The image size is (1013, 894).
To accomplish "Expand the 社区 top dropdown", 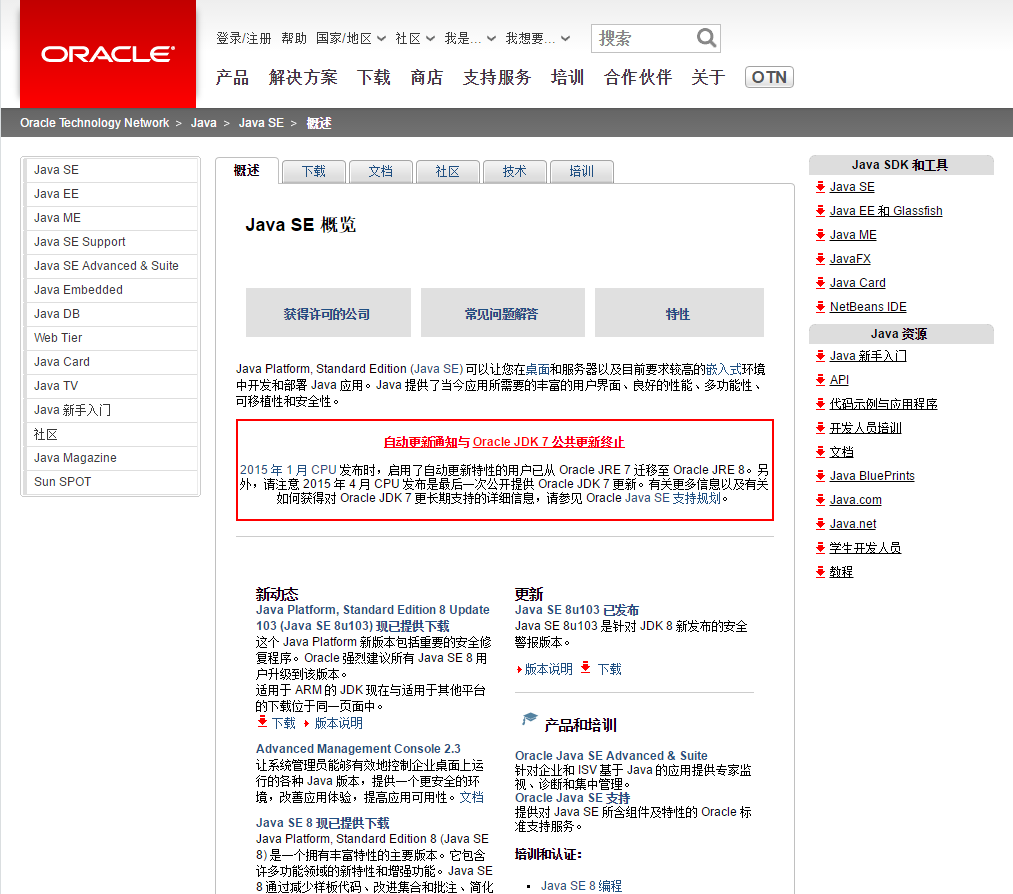I will tap(415, 38).
